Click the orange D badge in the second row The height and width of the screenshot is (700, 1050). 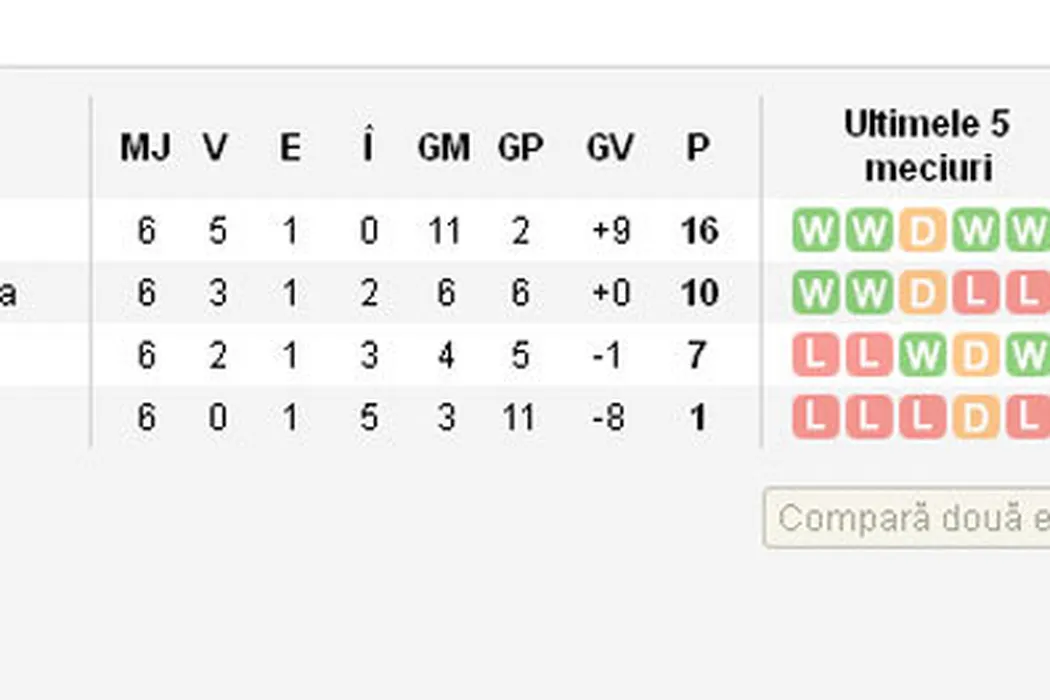(922, 294)
